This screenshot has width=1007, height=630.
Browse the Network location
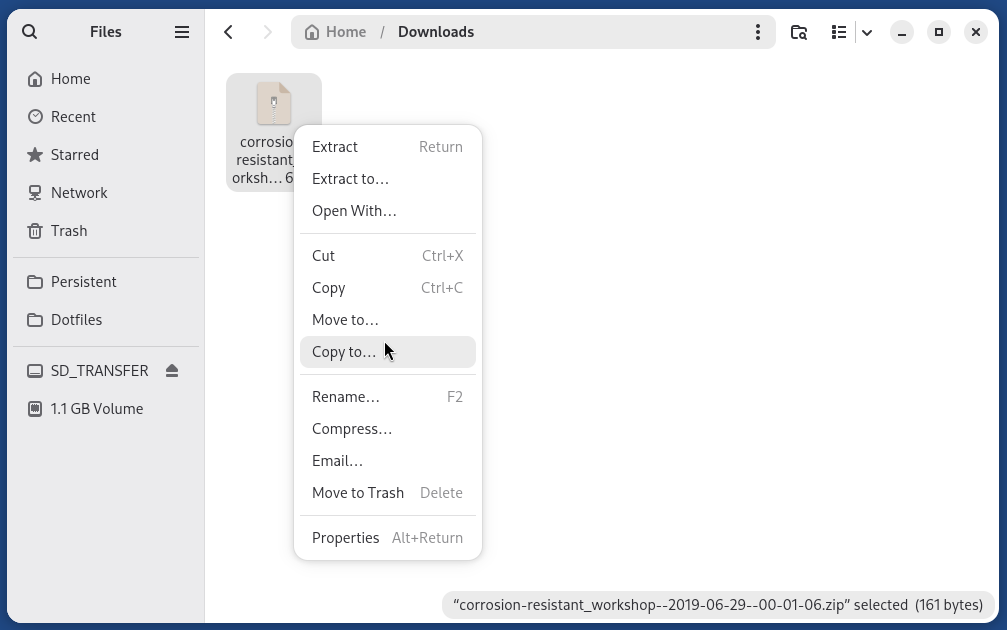79,192
